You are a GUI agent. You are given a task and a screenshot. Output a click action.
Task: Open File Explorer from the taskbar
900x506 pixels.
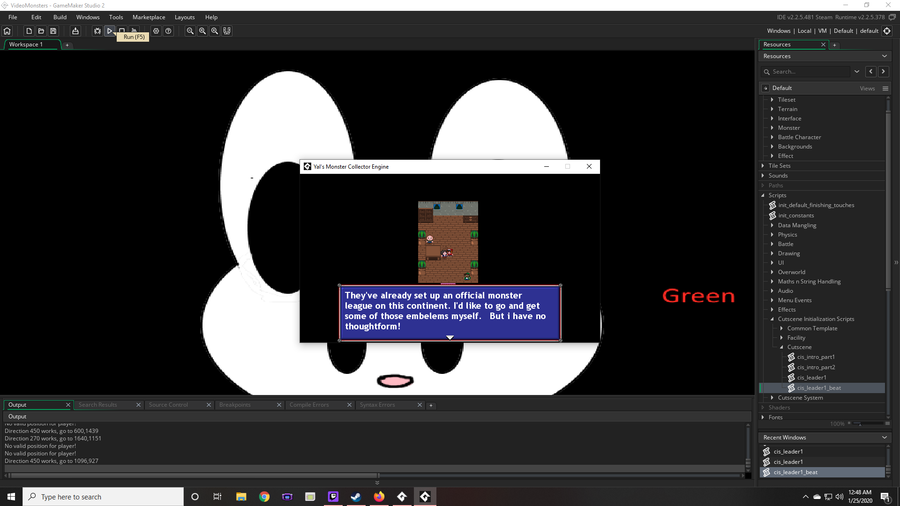[241, 497]
